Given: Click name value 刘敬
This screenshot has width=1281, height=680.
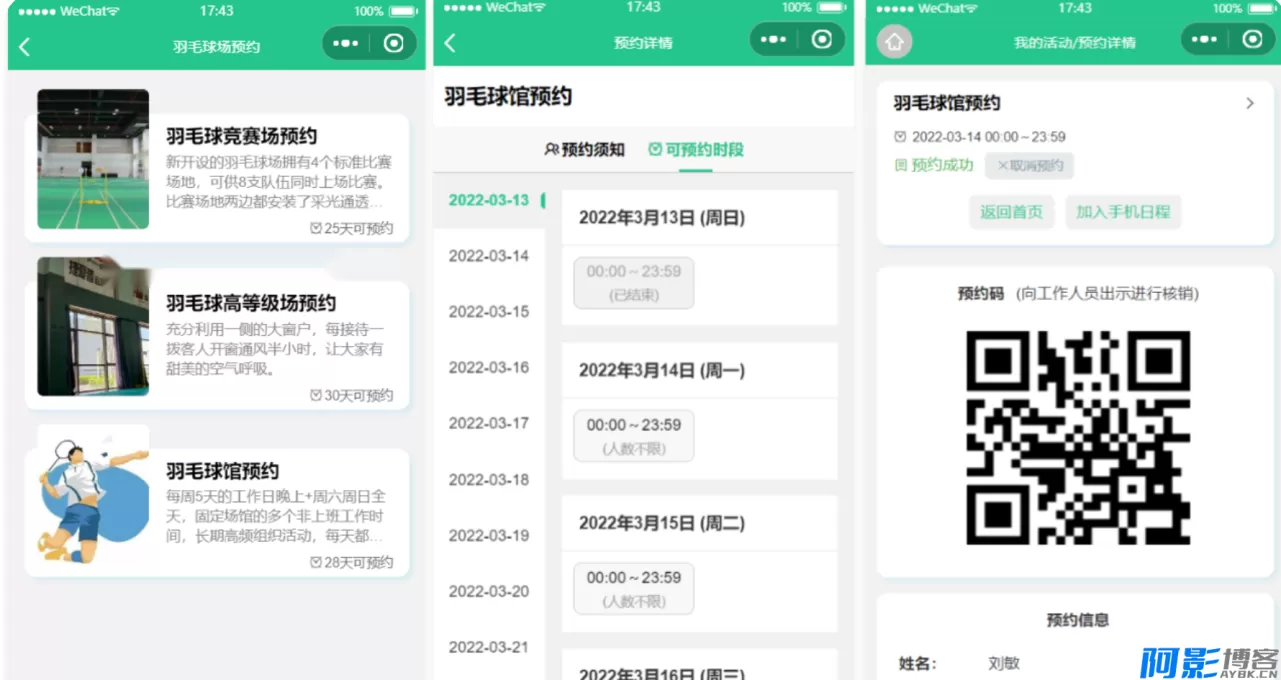Looking at the screenshot, I should pyautogui.click(x=1004, y=664).
